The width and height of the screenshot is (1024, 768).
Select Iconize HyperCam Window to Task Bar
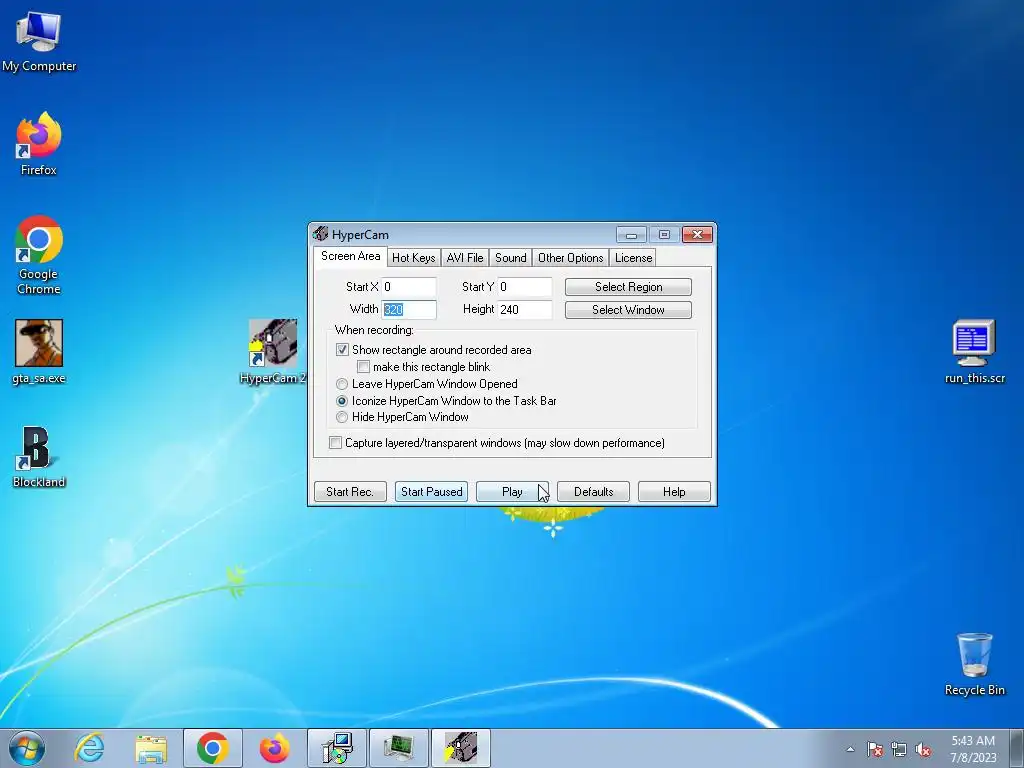click(342, 401)
